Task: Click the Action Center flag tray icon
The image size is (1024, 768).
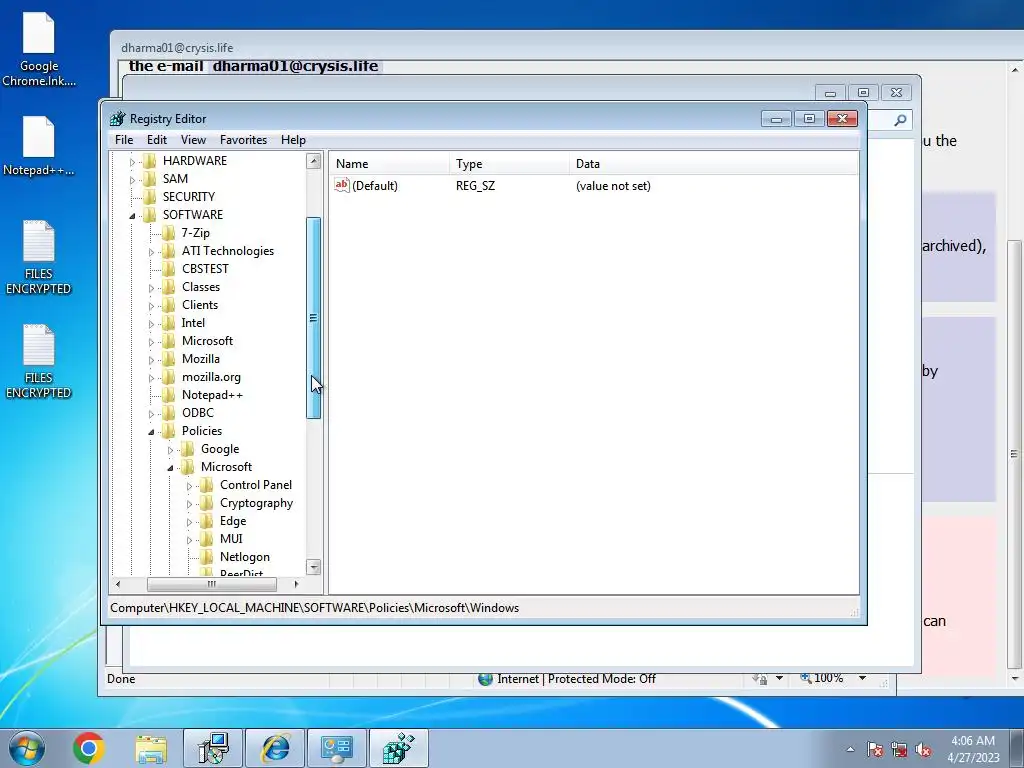Action: [875, 750]
